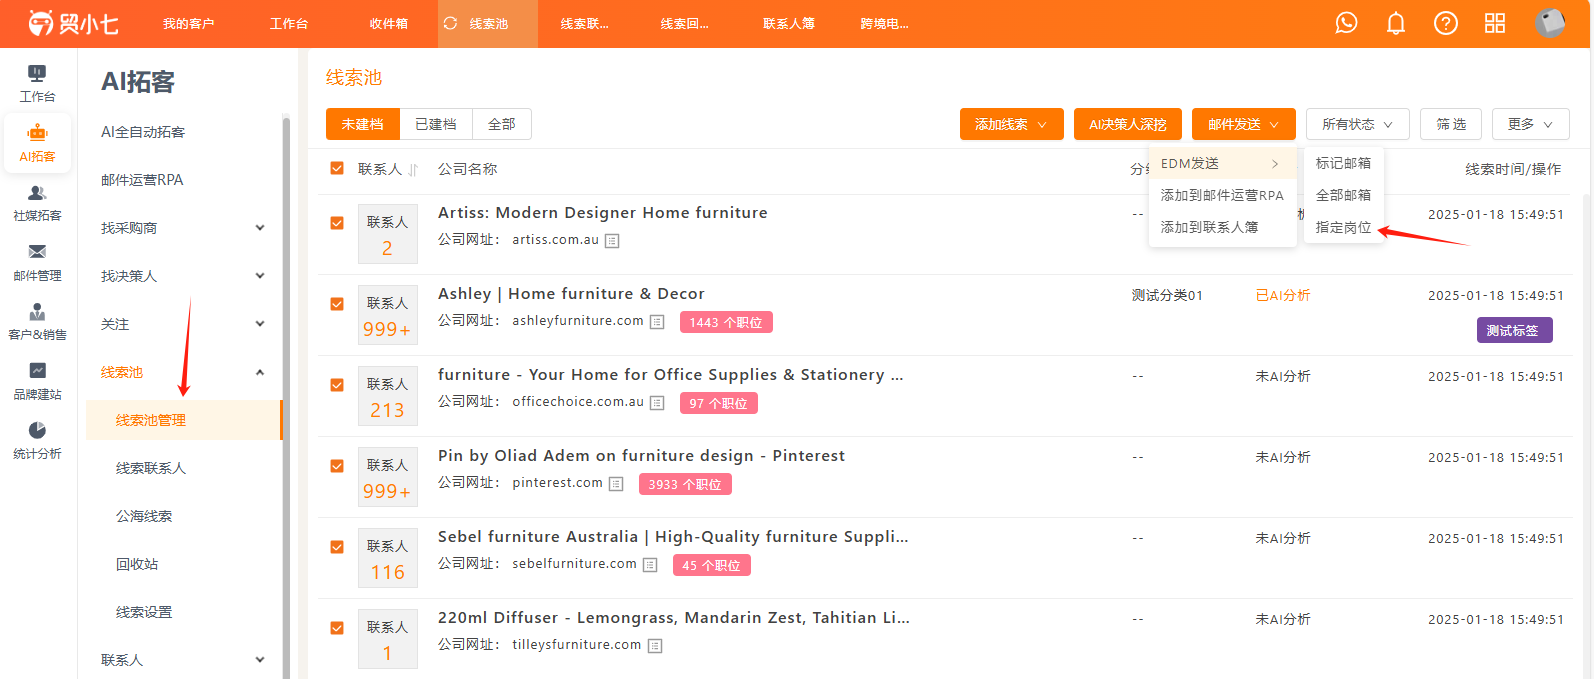Open the 更多 dropdown
Screen dimensions: 1594x679
coord(1530,124)
